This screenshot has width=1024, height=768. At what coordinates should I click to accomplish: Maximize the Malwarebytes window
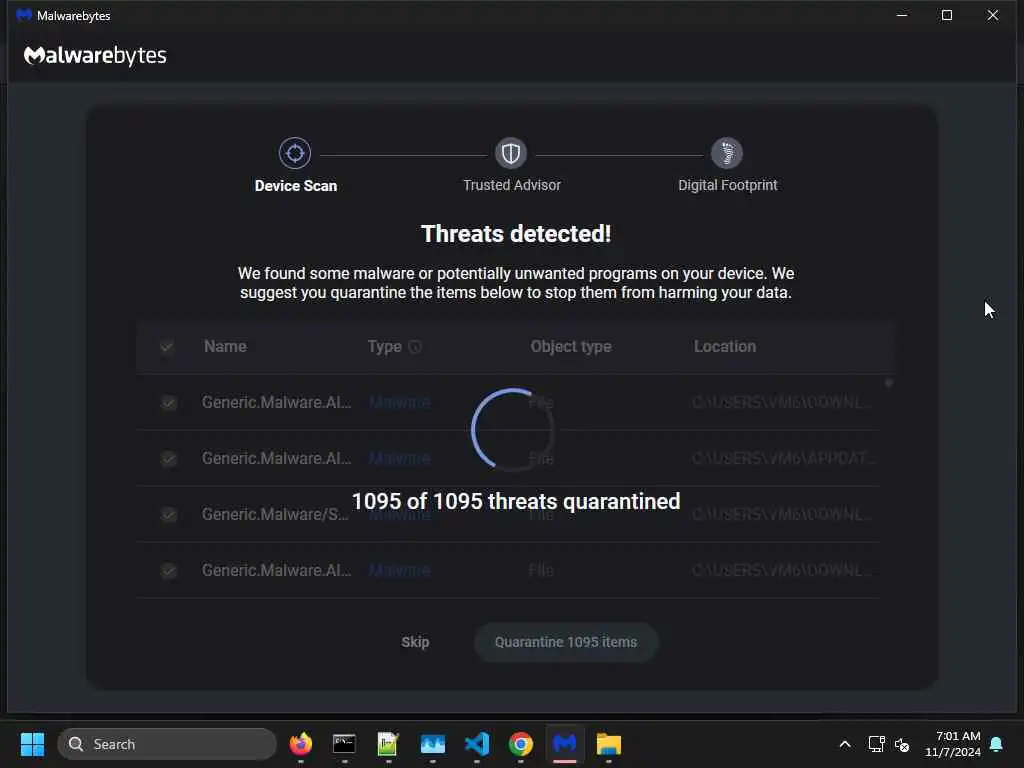947,15
